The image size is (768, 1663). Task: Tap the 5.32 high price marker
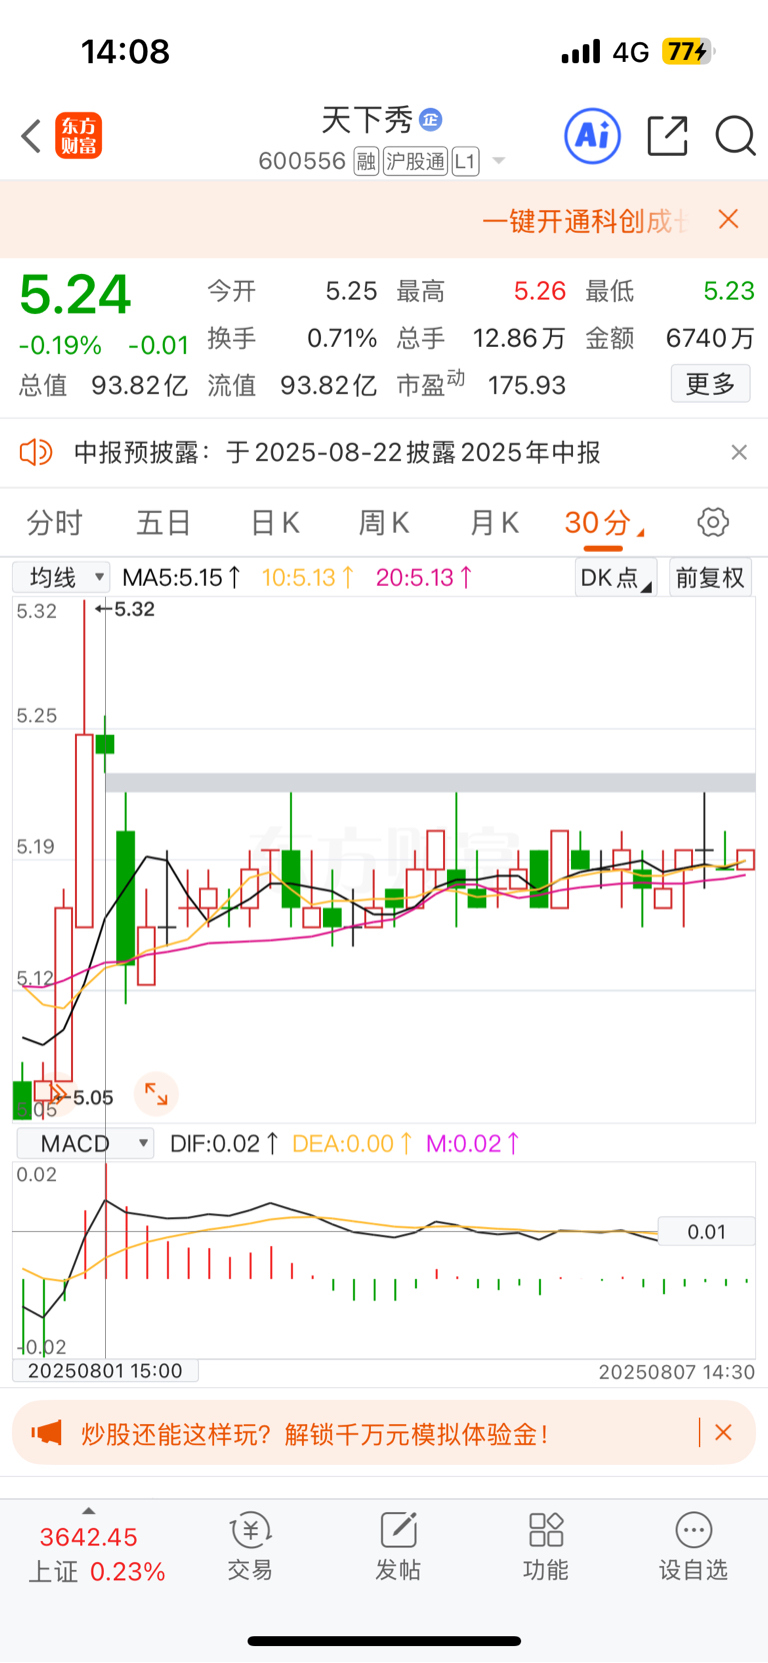125,609
